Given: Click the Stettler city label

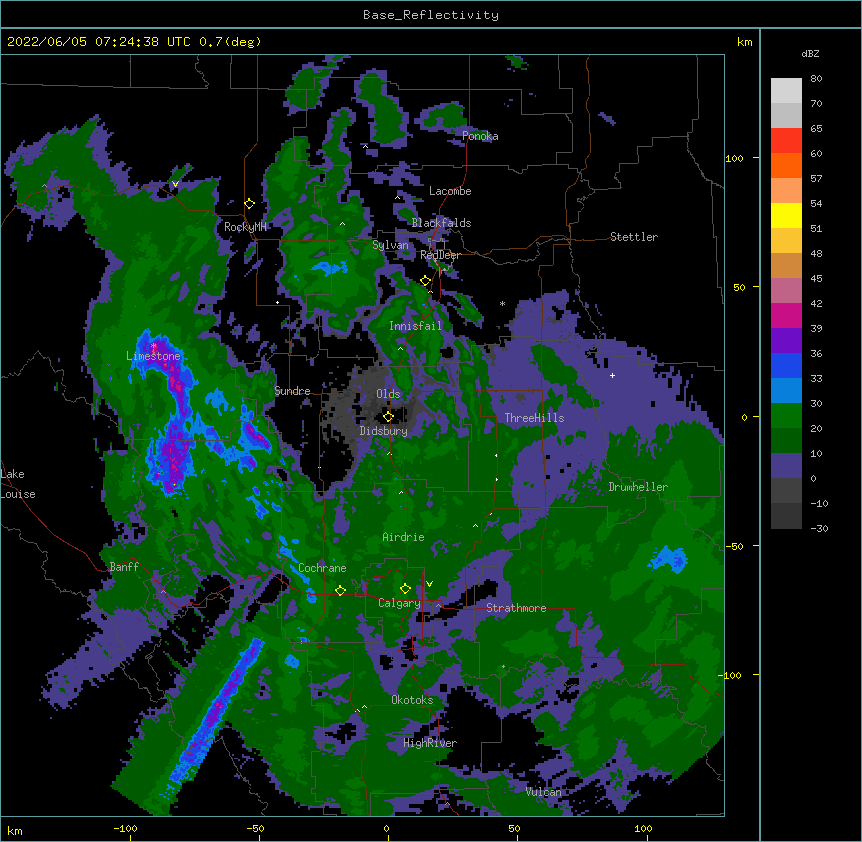Looking at the screenshot, I should 634,237.
